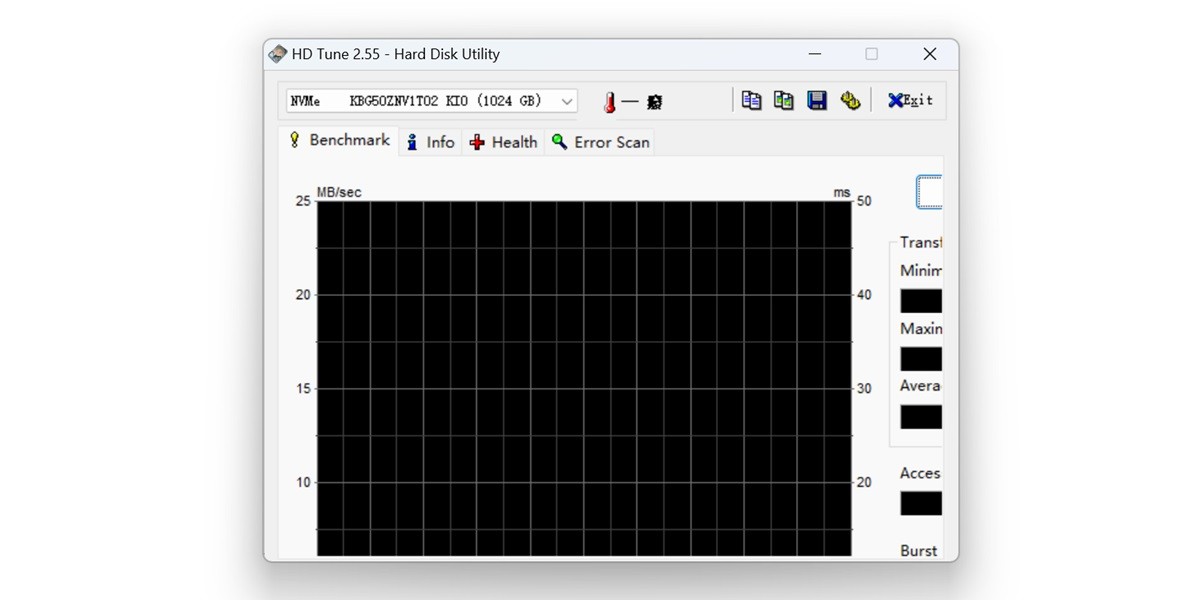Open options via the gears icon
The image size is (1200, 600).
[850, 100]
